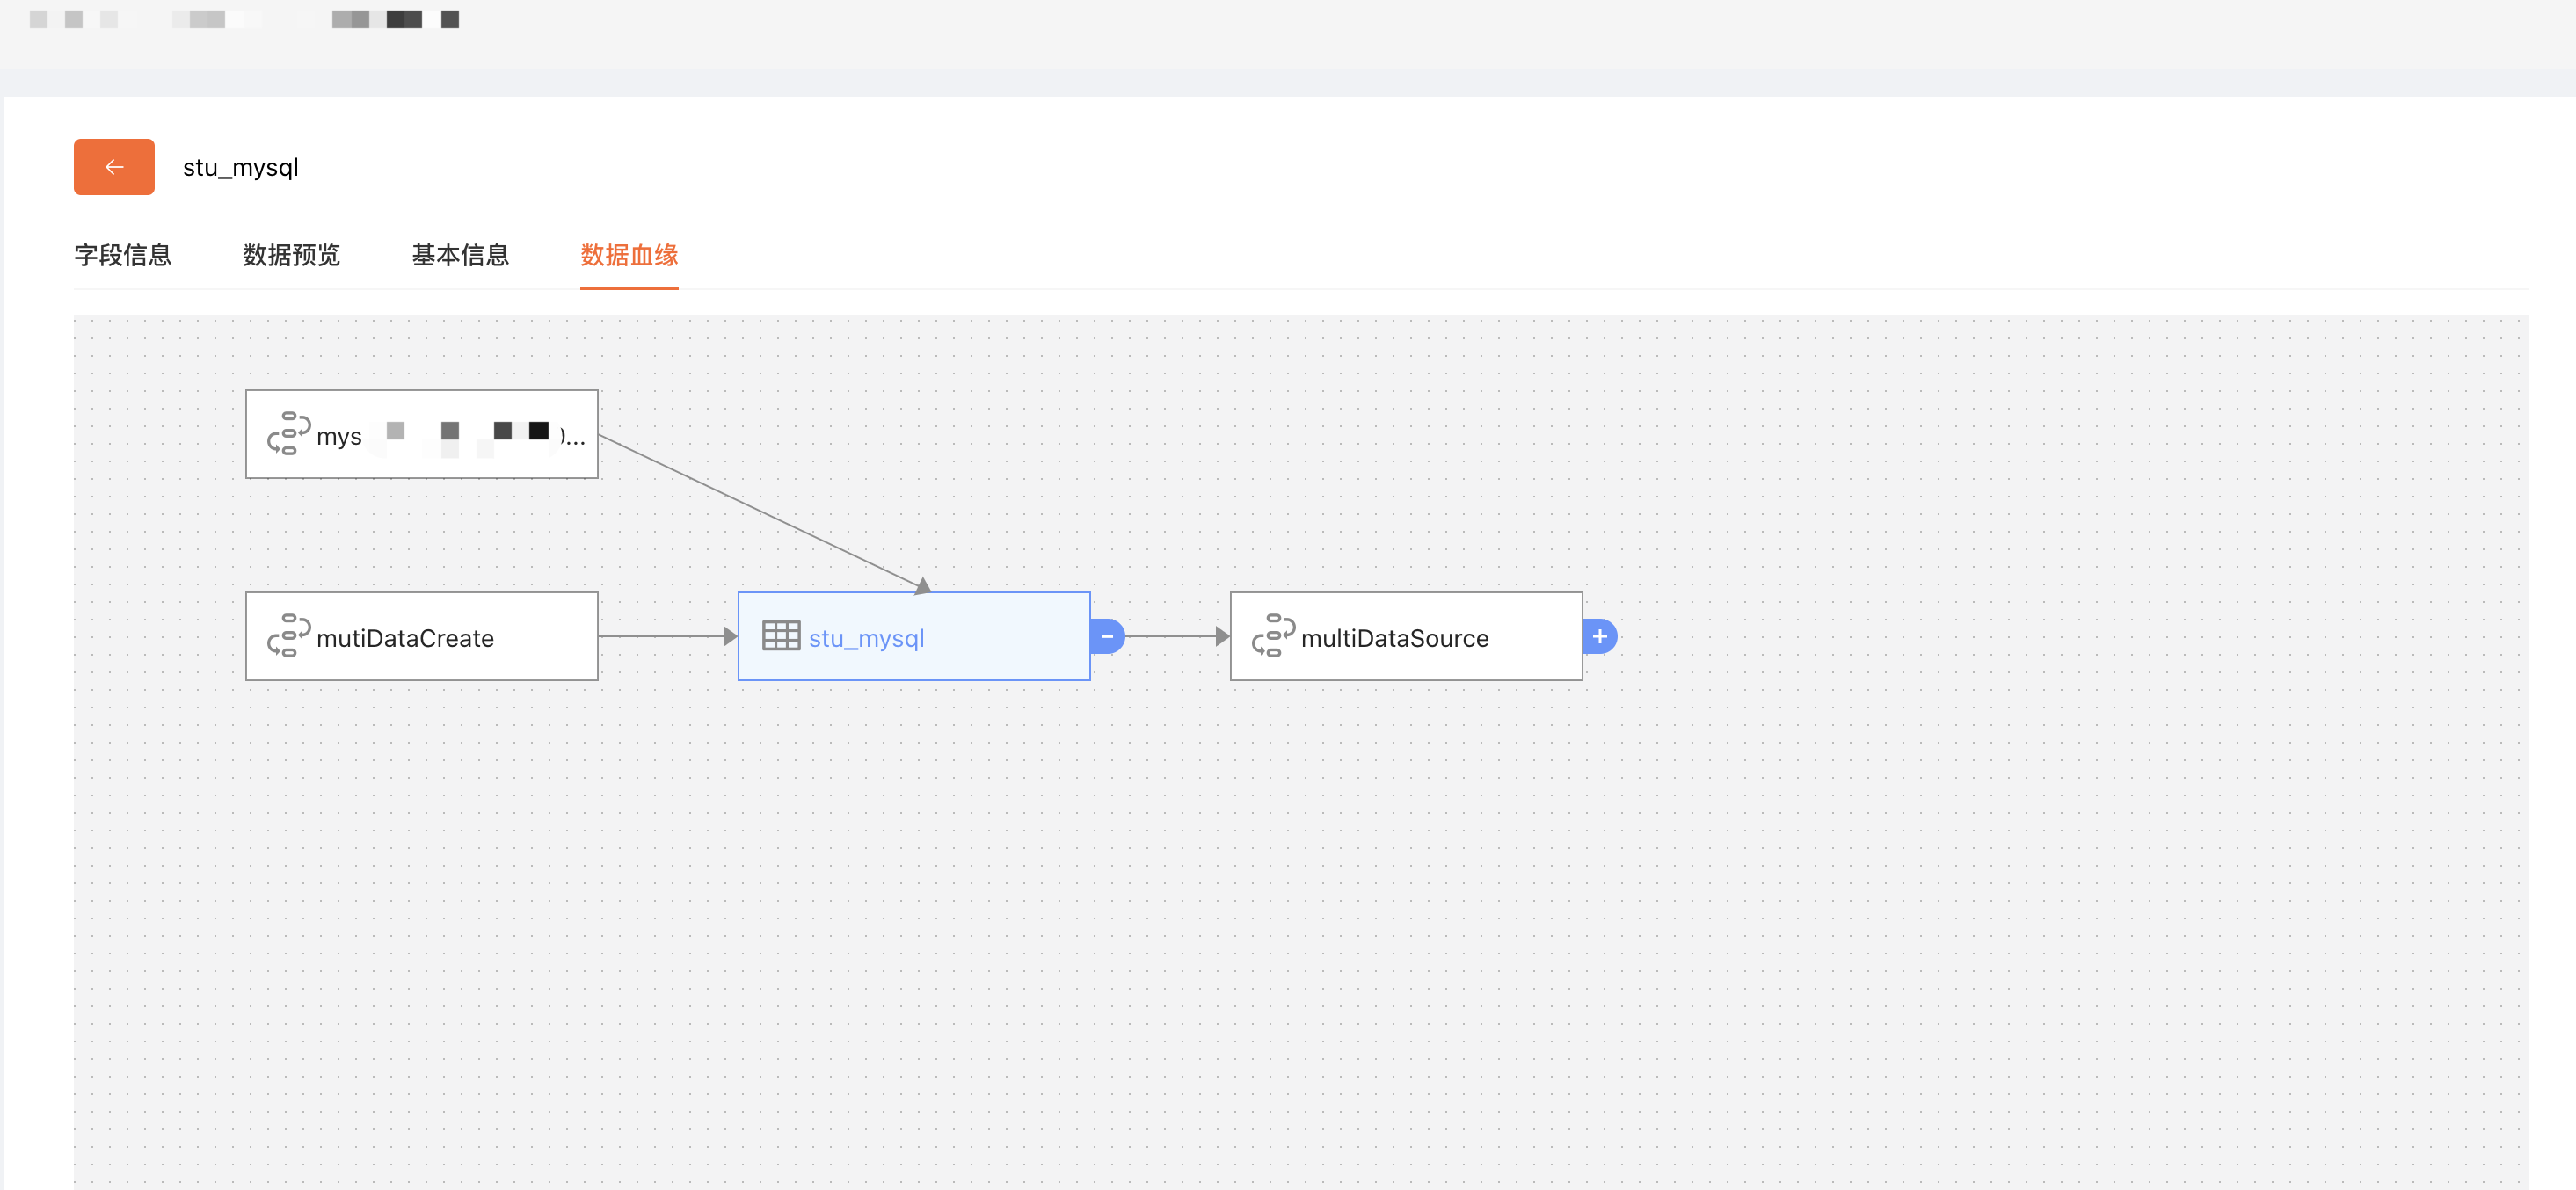2576x1190 pixels.
Task: Select the 数据血缘 tab
Action: click(x=629, y=255)
